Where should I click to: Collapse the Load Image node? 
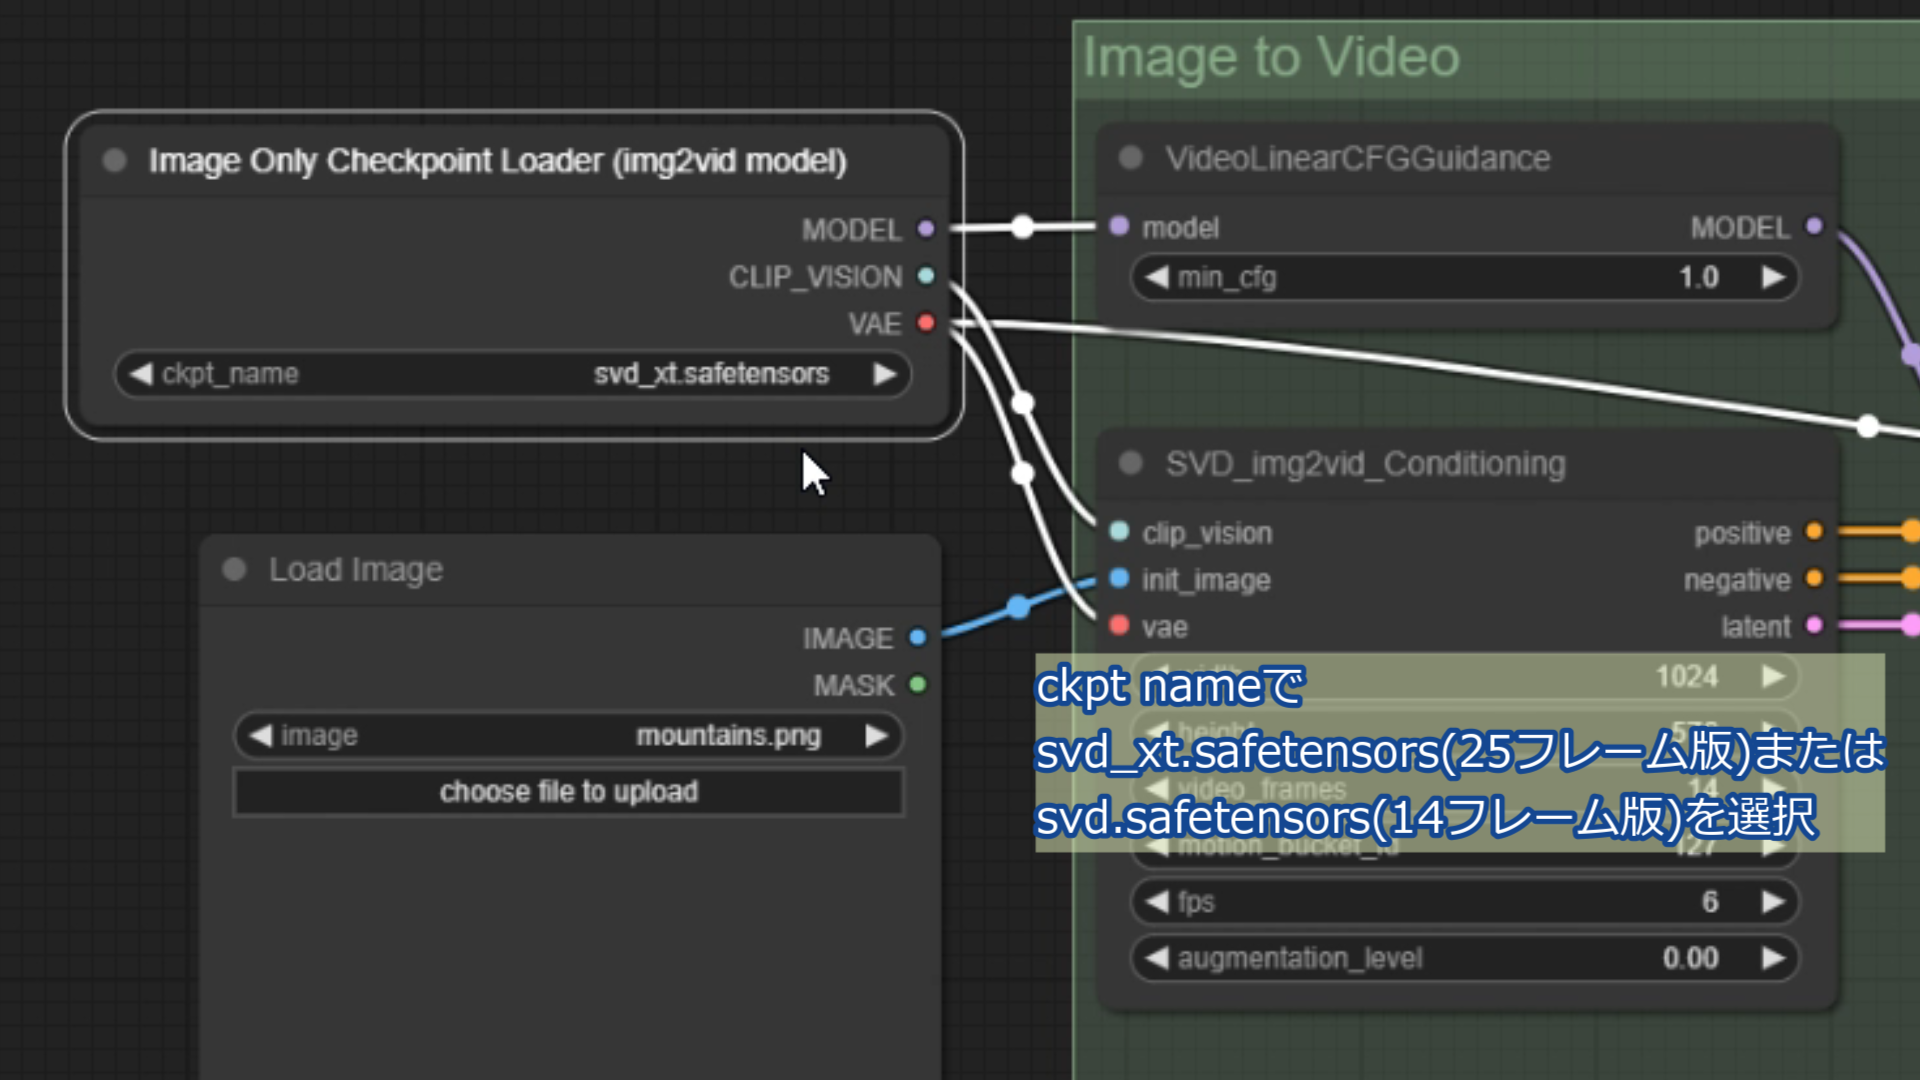pos(234,569)
